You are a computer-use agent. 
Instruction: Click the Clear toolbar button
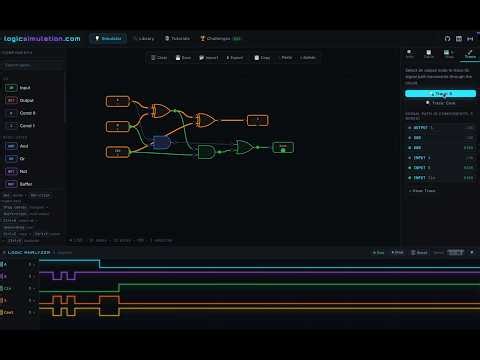(159, 58)
